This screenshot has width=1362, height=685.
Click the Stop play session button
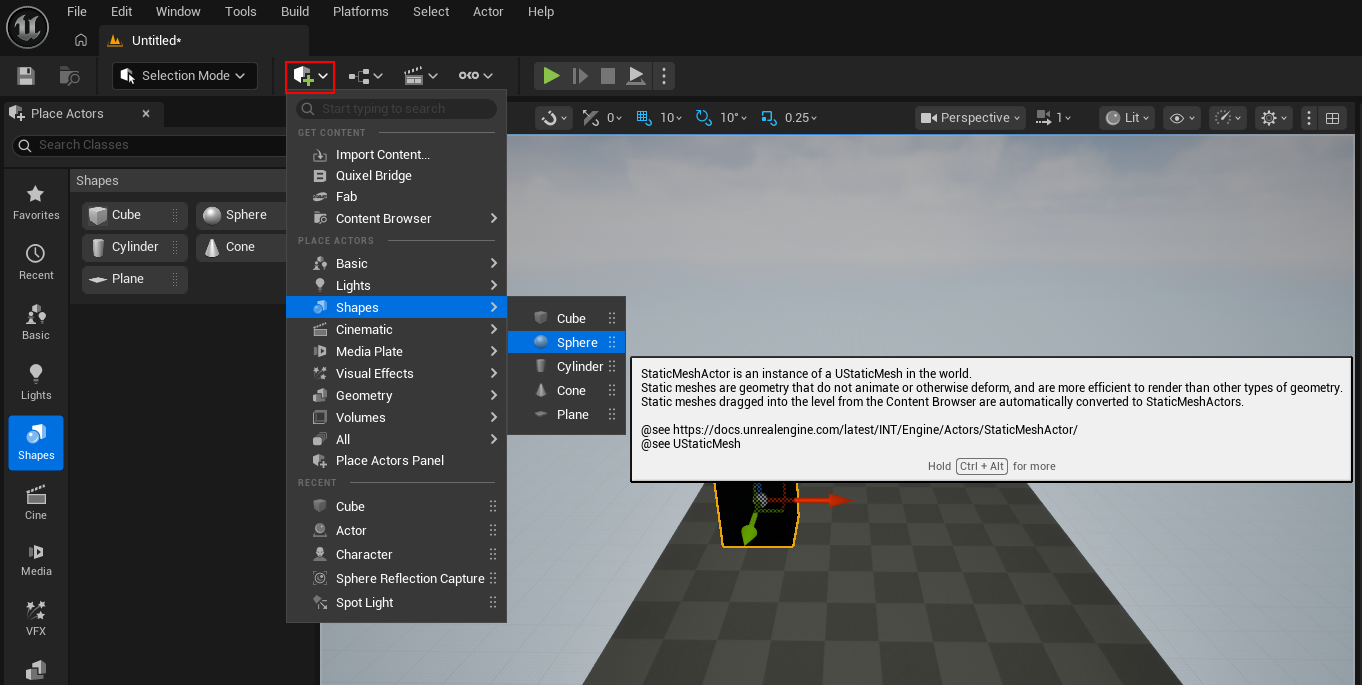[x=608, y=76]
